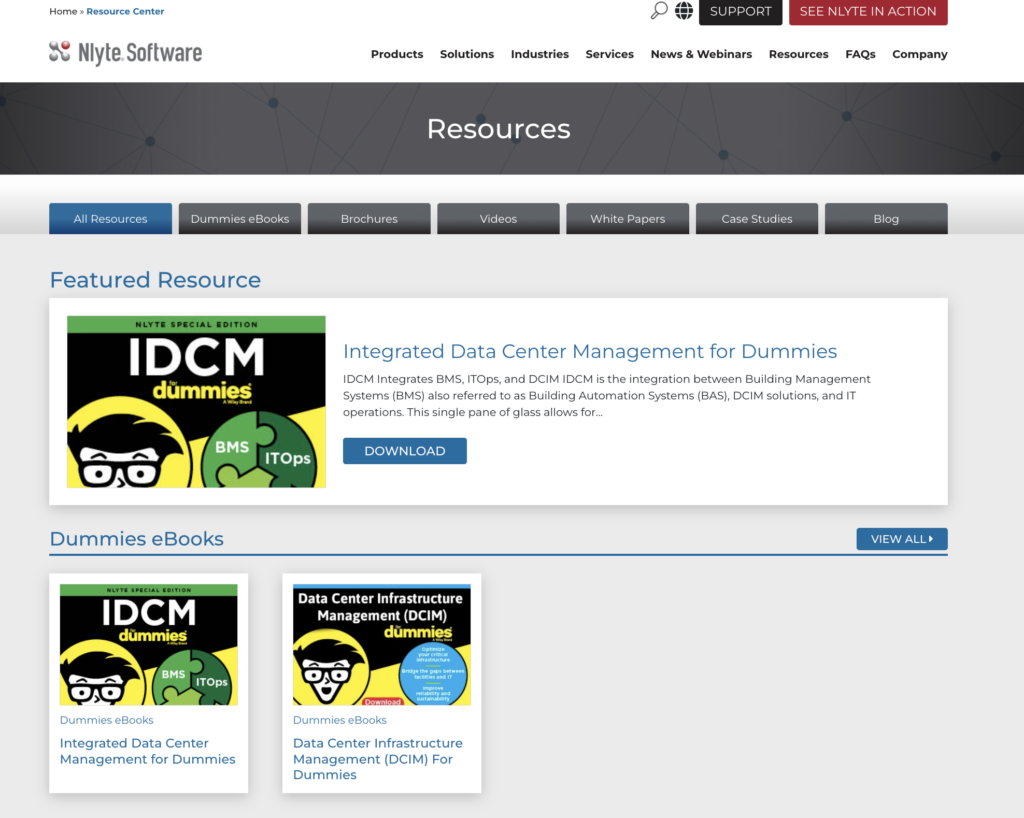Open the search magnifier icon
The image size is (1024, 818).
[x=659, y=10]
